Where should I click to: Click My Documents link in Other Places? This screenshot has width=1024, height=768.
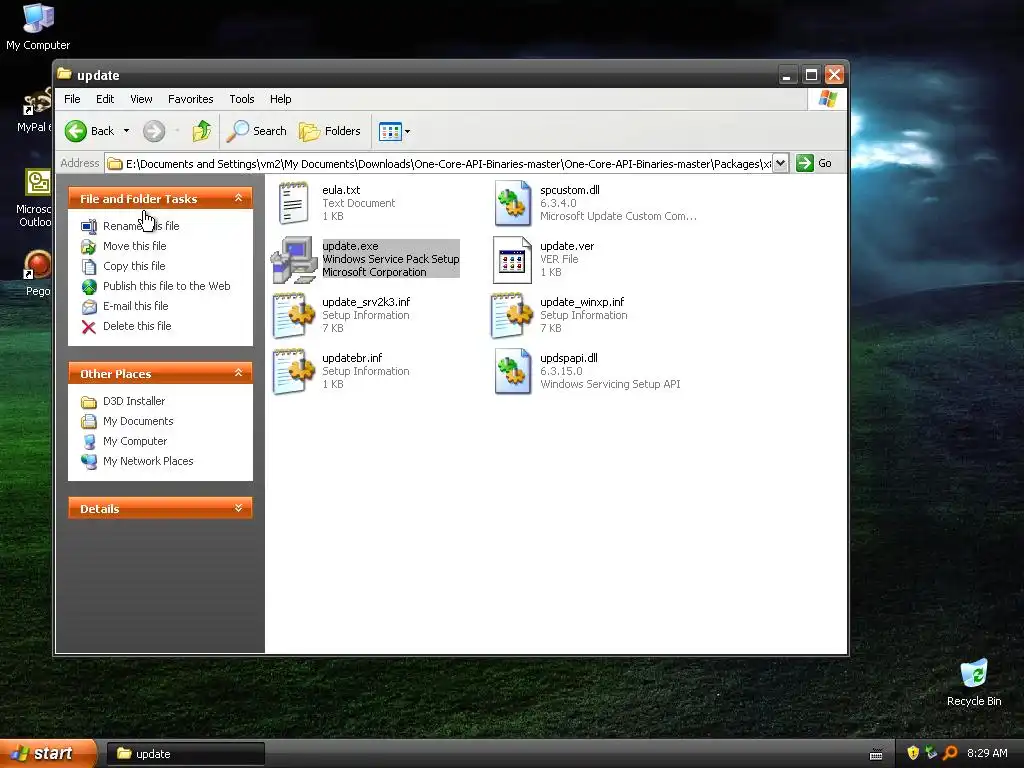(x=138, y=421)
